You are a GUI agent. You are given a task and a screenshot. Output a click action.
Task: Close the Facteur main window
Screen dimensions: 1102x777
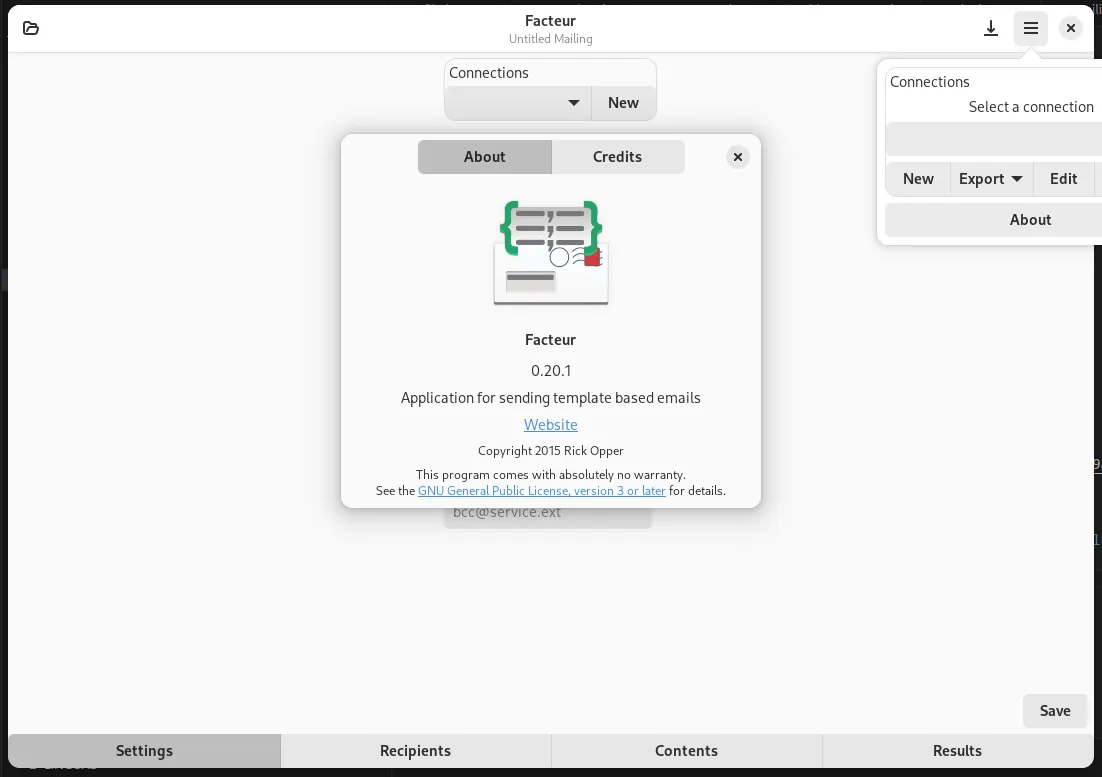pyautogui.click(x=1071, y=28)
